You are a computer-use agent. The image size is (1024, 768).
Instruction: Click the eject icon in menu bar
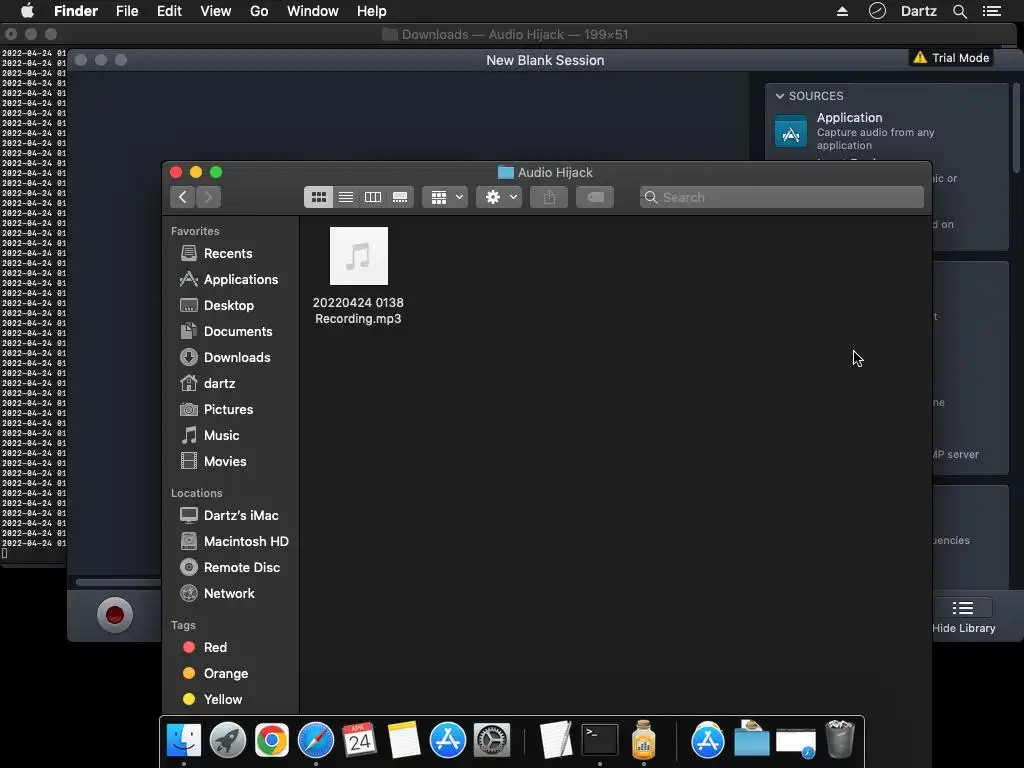(842, 11)
